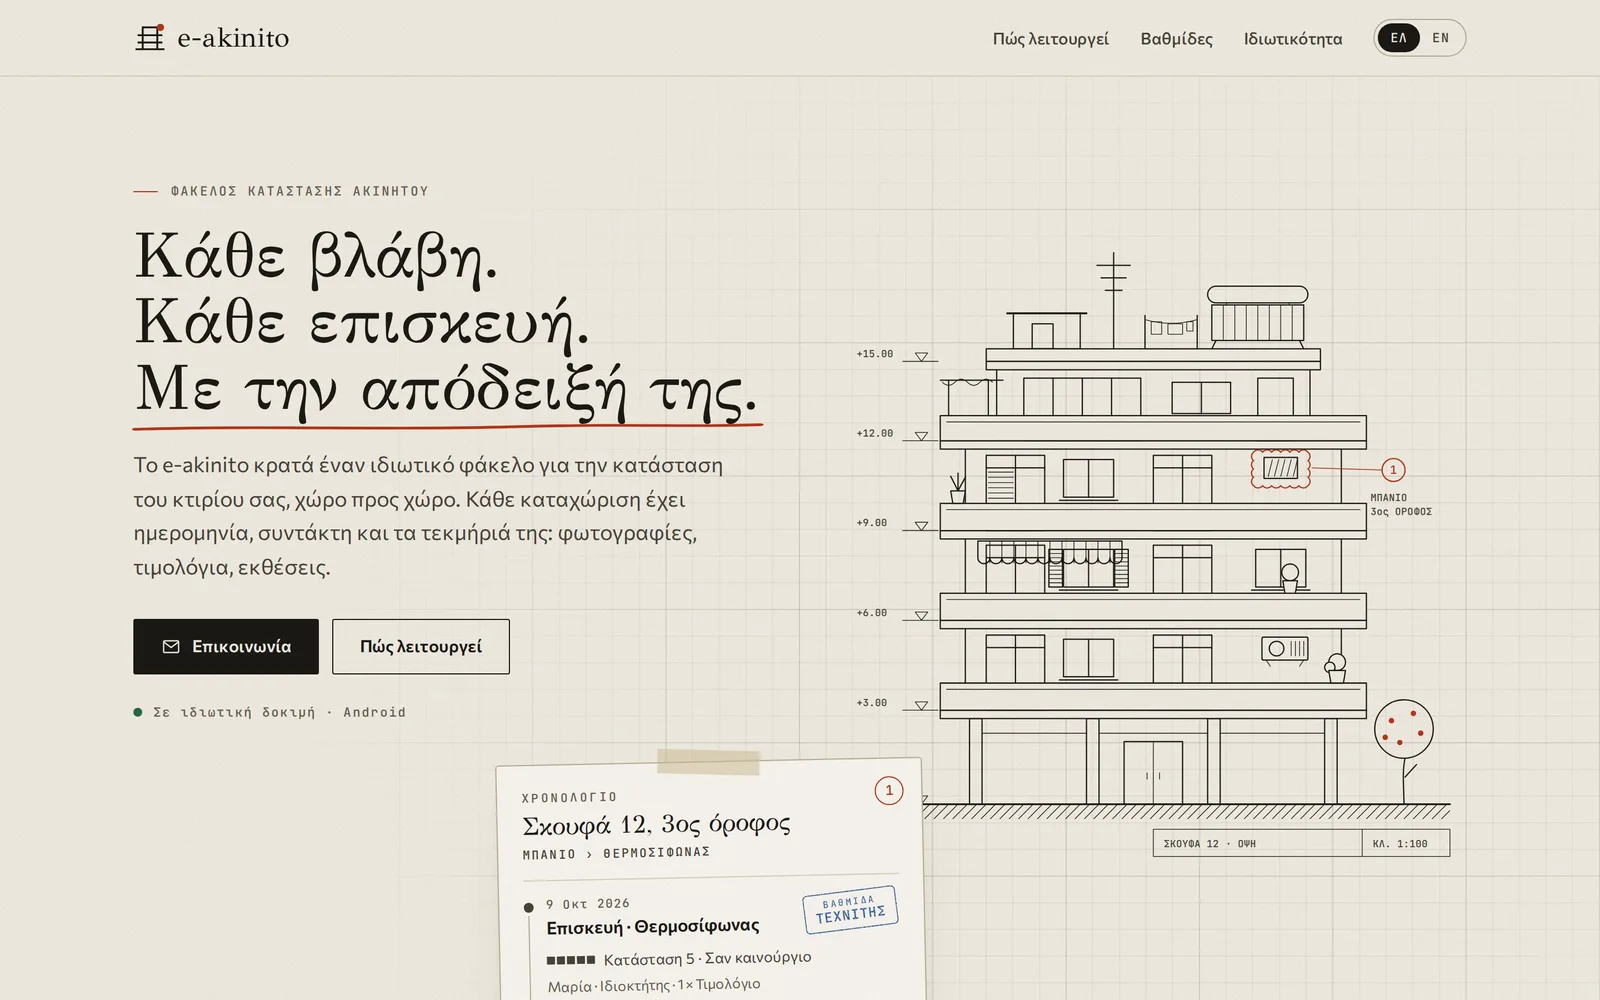Click the ΒΑΘΜΙΔΑ ΤΕΧΝΙΤΗΣ stamp badge

point(850,909)
